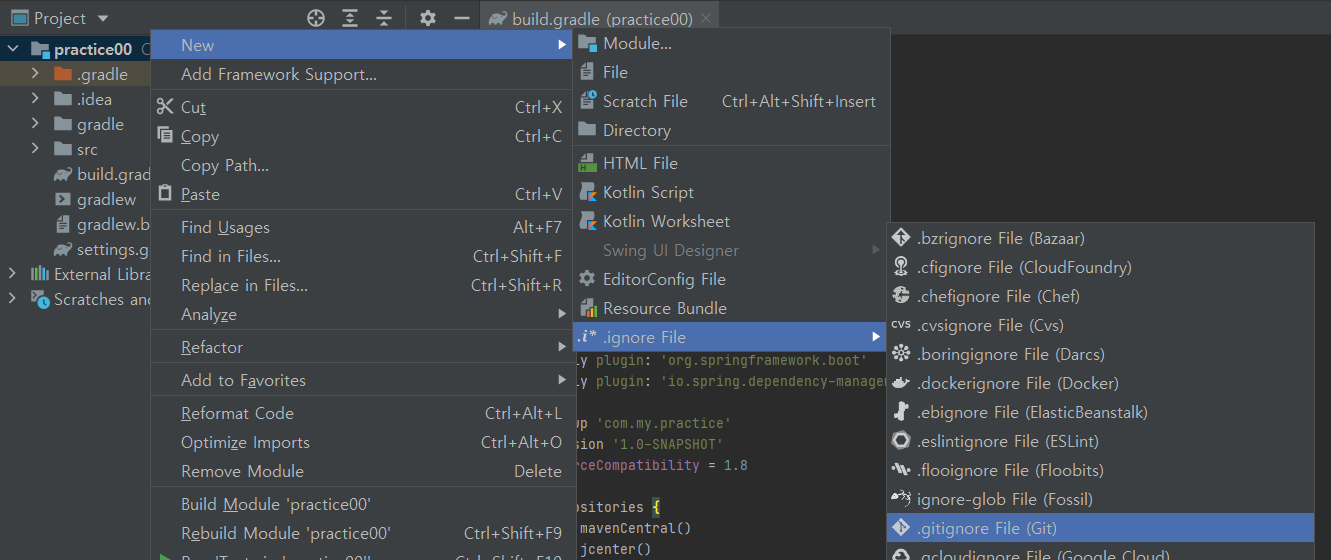Choose Reformat Code
Viewport: 1331px width, 560px height.
click(362, 413)
